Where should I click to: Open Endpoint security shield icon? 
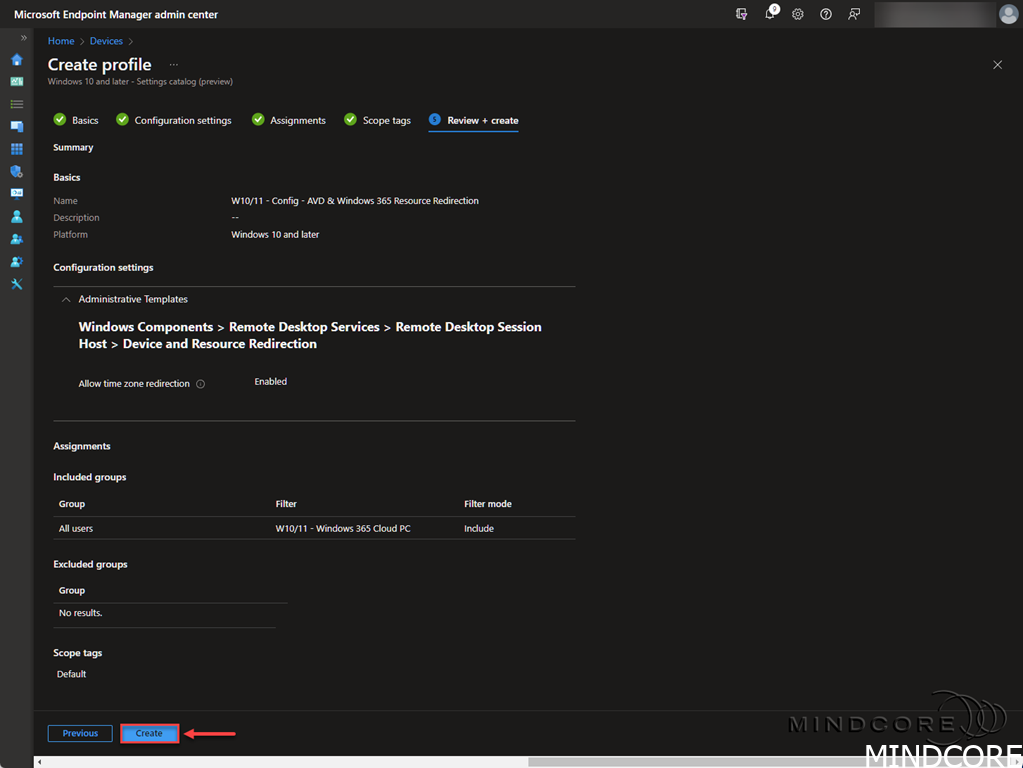coord(17,171)
